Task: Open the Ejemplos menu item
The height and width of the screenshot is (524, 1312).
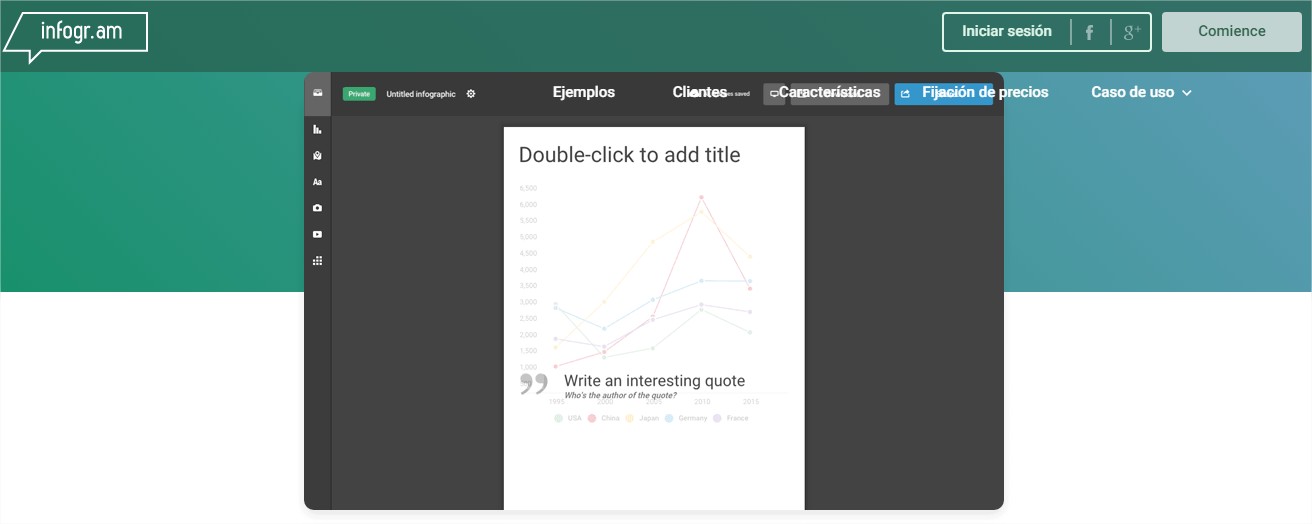Action: coord(584,92)
